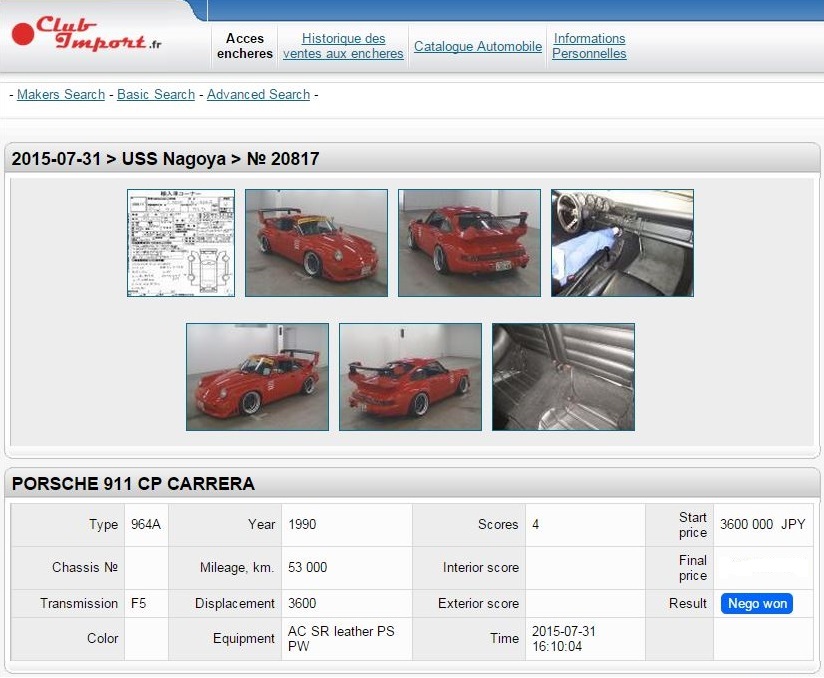
Task: Click the USS Nagoya № 20817 heading
Action: tap(166, 158)
